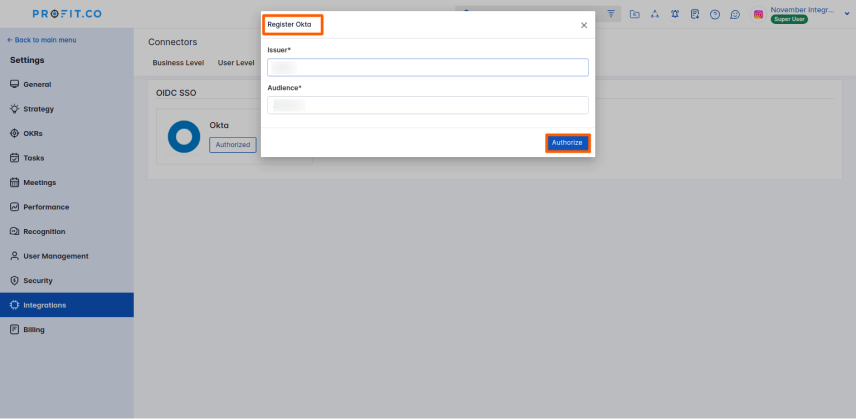Screen dimensions: 856x419
Task: Click the Okta connector name text
Action: pos(219,125)
